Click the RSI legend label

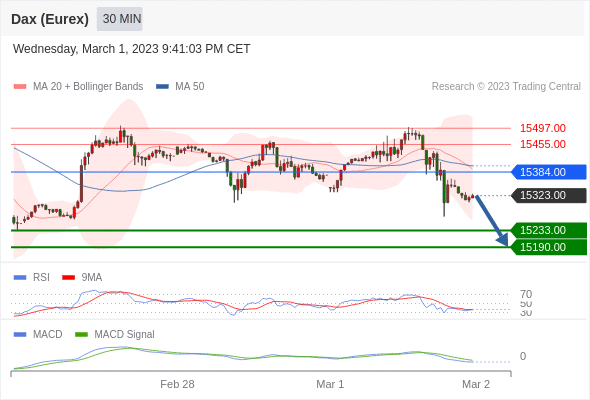click(x=41, y=278)
